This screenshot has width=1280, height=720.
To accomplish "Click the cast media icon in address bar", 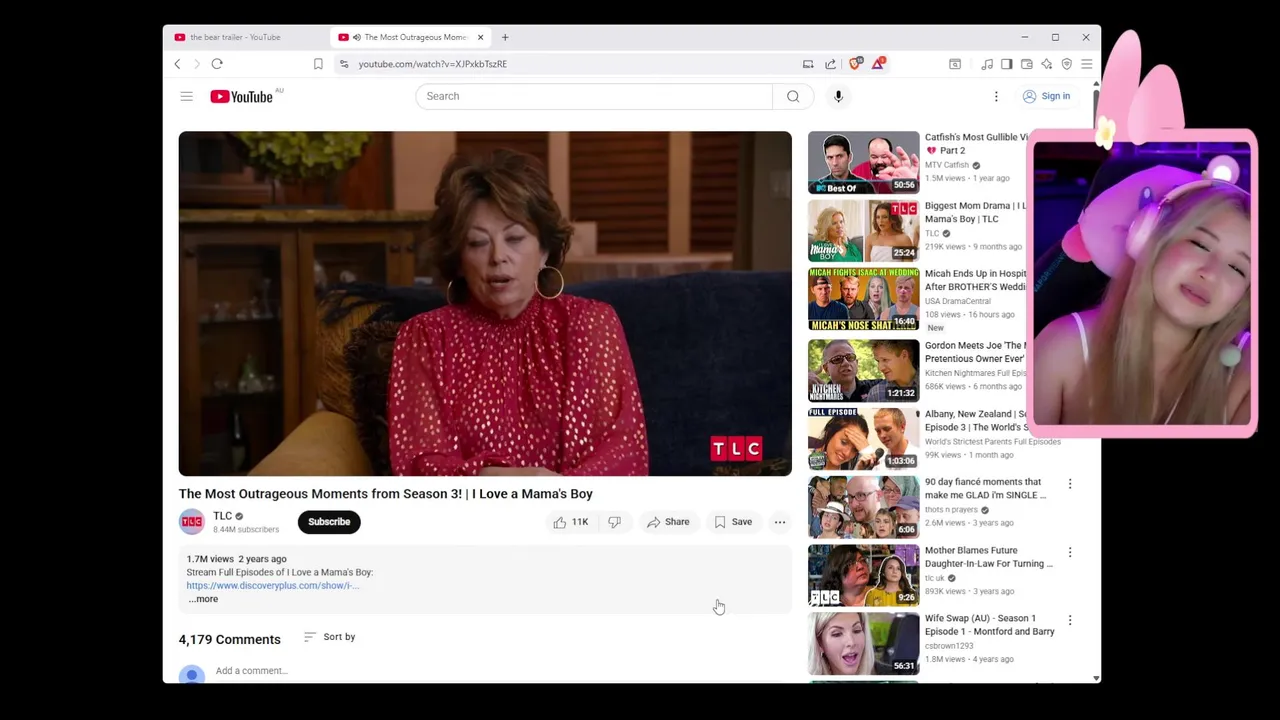I will tap(808, 64).
